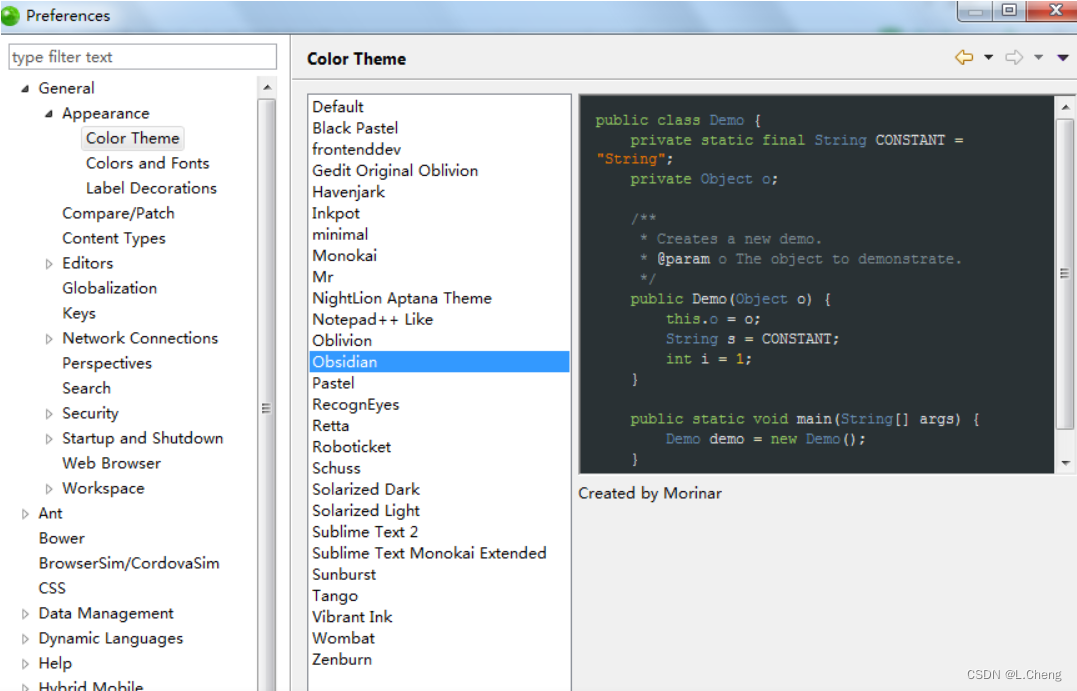Screen dimensions: 1077x691
Task: Open Label Decorations settings
Action: [151, 187]
